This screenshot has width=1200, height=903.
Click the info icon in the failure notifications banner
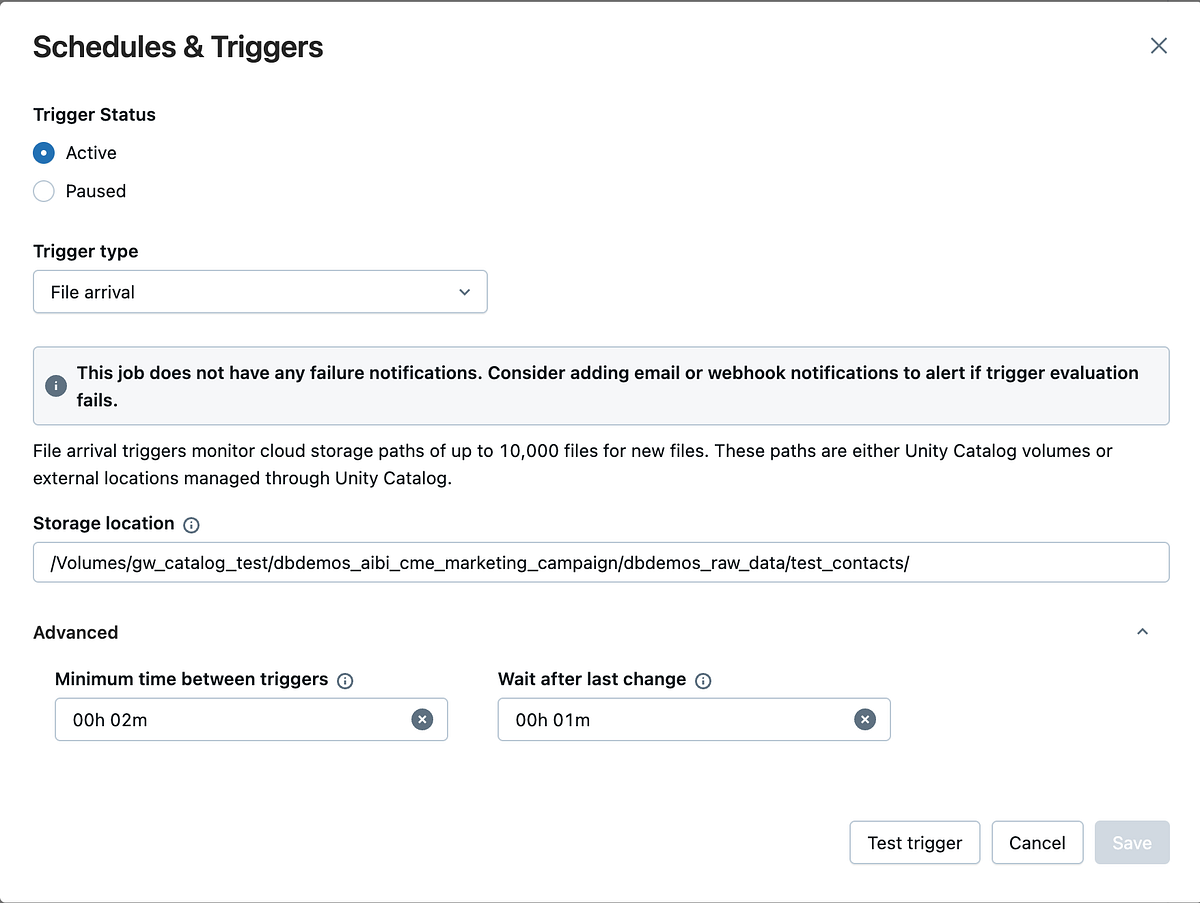(55, 385)
